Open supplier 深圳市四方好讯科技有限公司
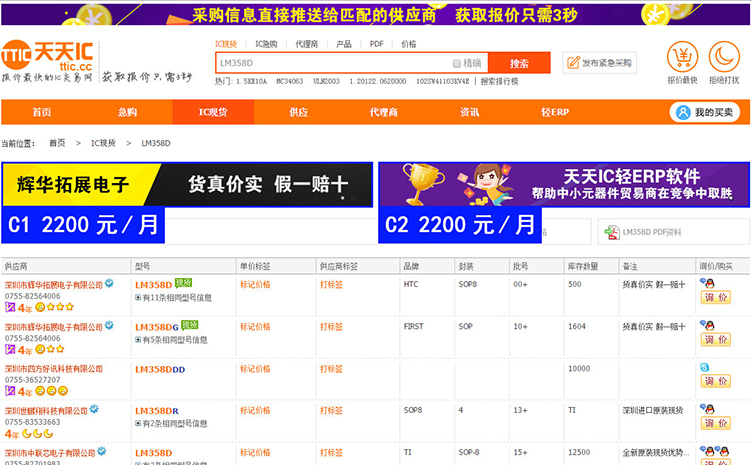The height and width of the screenshot is (465, 752). tap(54, 369)
